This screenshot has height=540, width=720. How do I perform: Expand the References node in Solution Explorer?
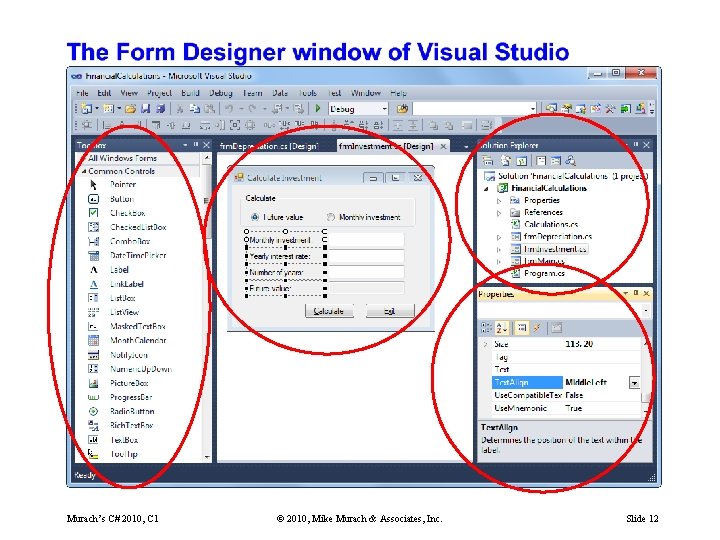(x=499, y=213)
